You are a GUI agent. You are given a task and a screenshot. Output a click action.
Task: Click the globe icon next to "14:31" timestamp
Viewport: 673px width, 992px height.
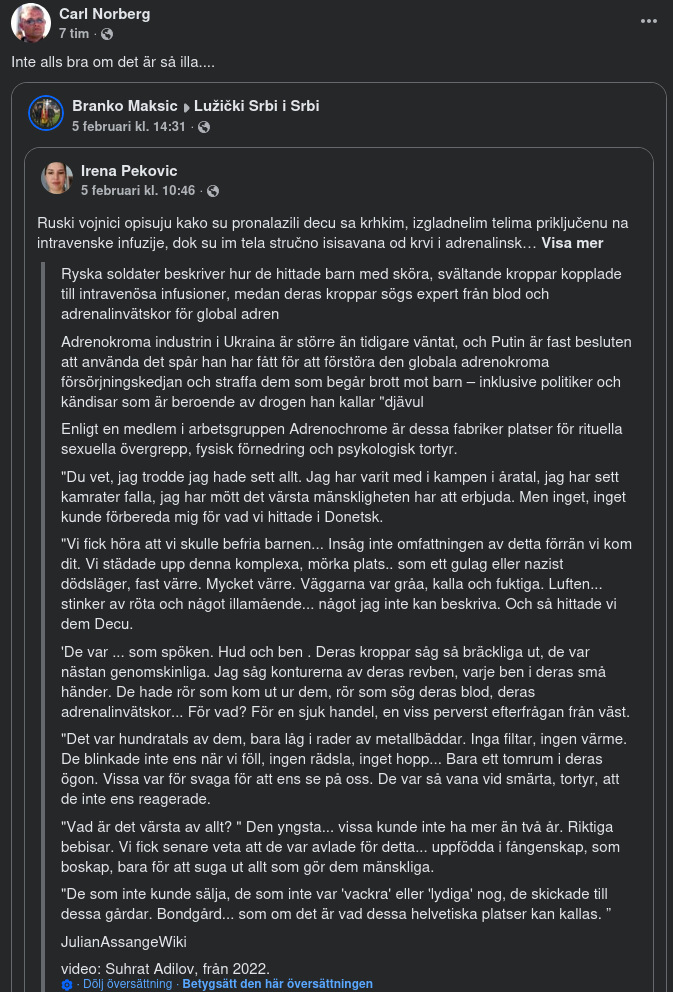click(204, 127)
